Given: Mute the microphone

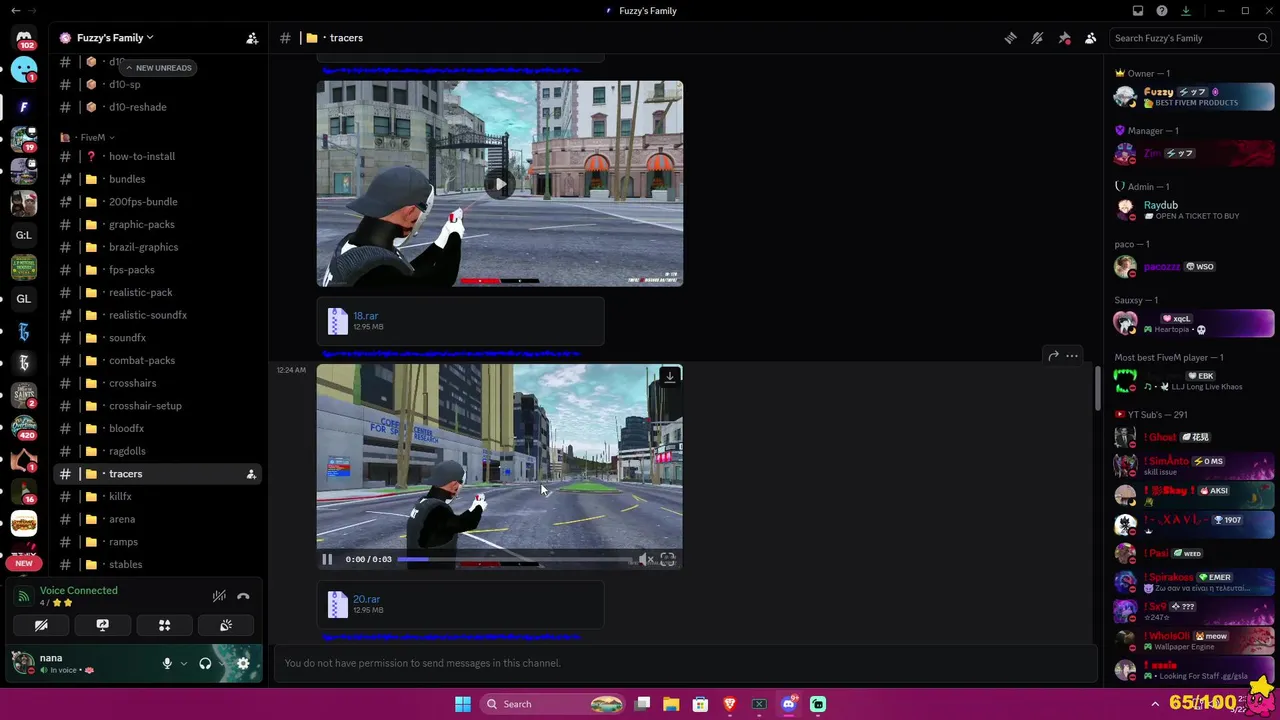Looking at the screenshot, I should tap(167, 664).
